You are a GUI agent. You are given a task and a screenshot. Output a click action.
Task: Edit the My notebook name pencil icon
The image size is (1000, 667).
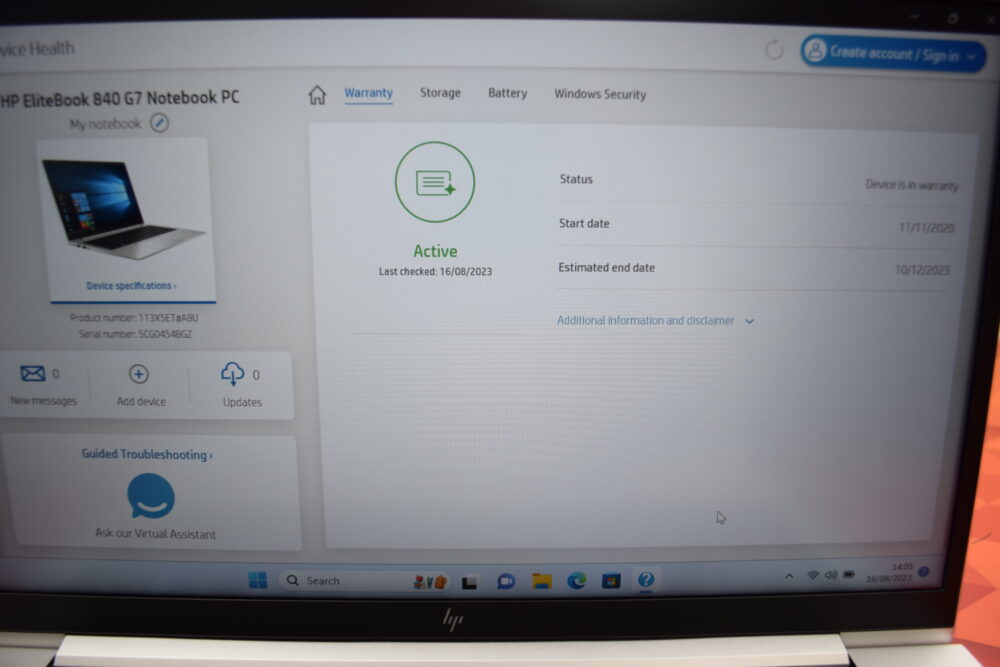pyautogui.click(x=159, y=122)
